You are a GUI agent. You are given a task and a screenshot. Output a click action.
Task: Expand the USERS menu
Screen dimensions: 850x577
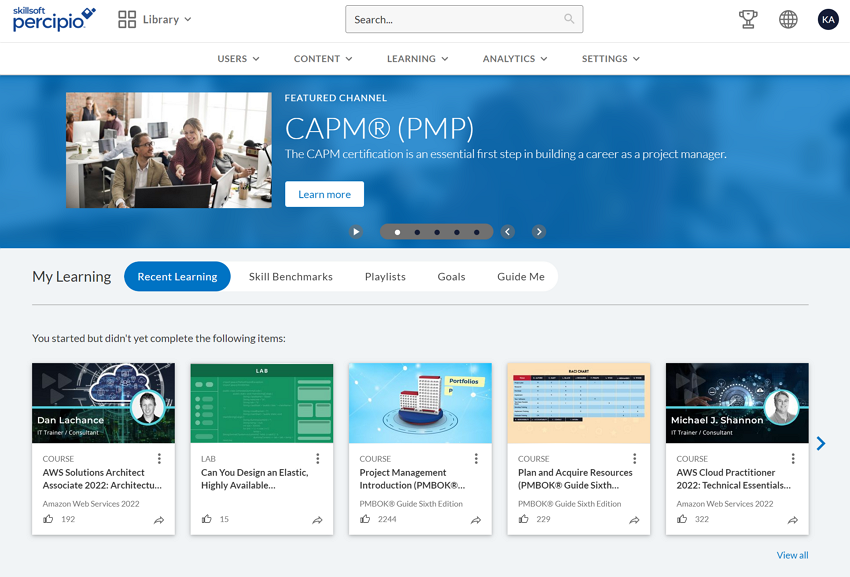(239, 59)
